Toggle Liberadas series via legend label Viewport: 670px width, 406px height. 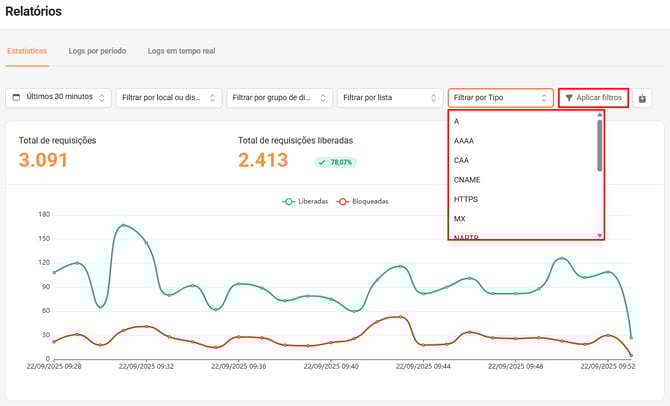point(312,201)
